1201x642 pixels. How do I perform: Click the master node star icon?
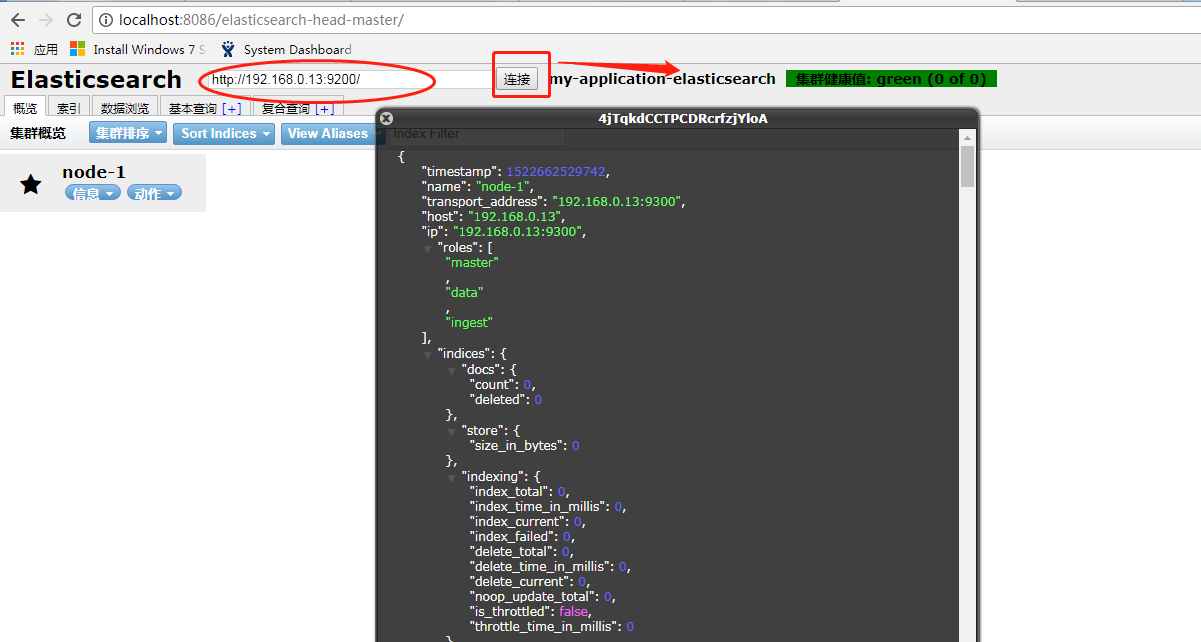tap(31, 183)
